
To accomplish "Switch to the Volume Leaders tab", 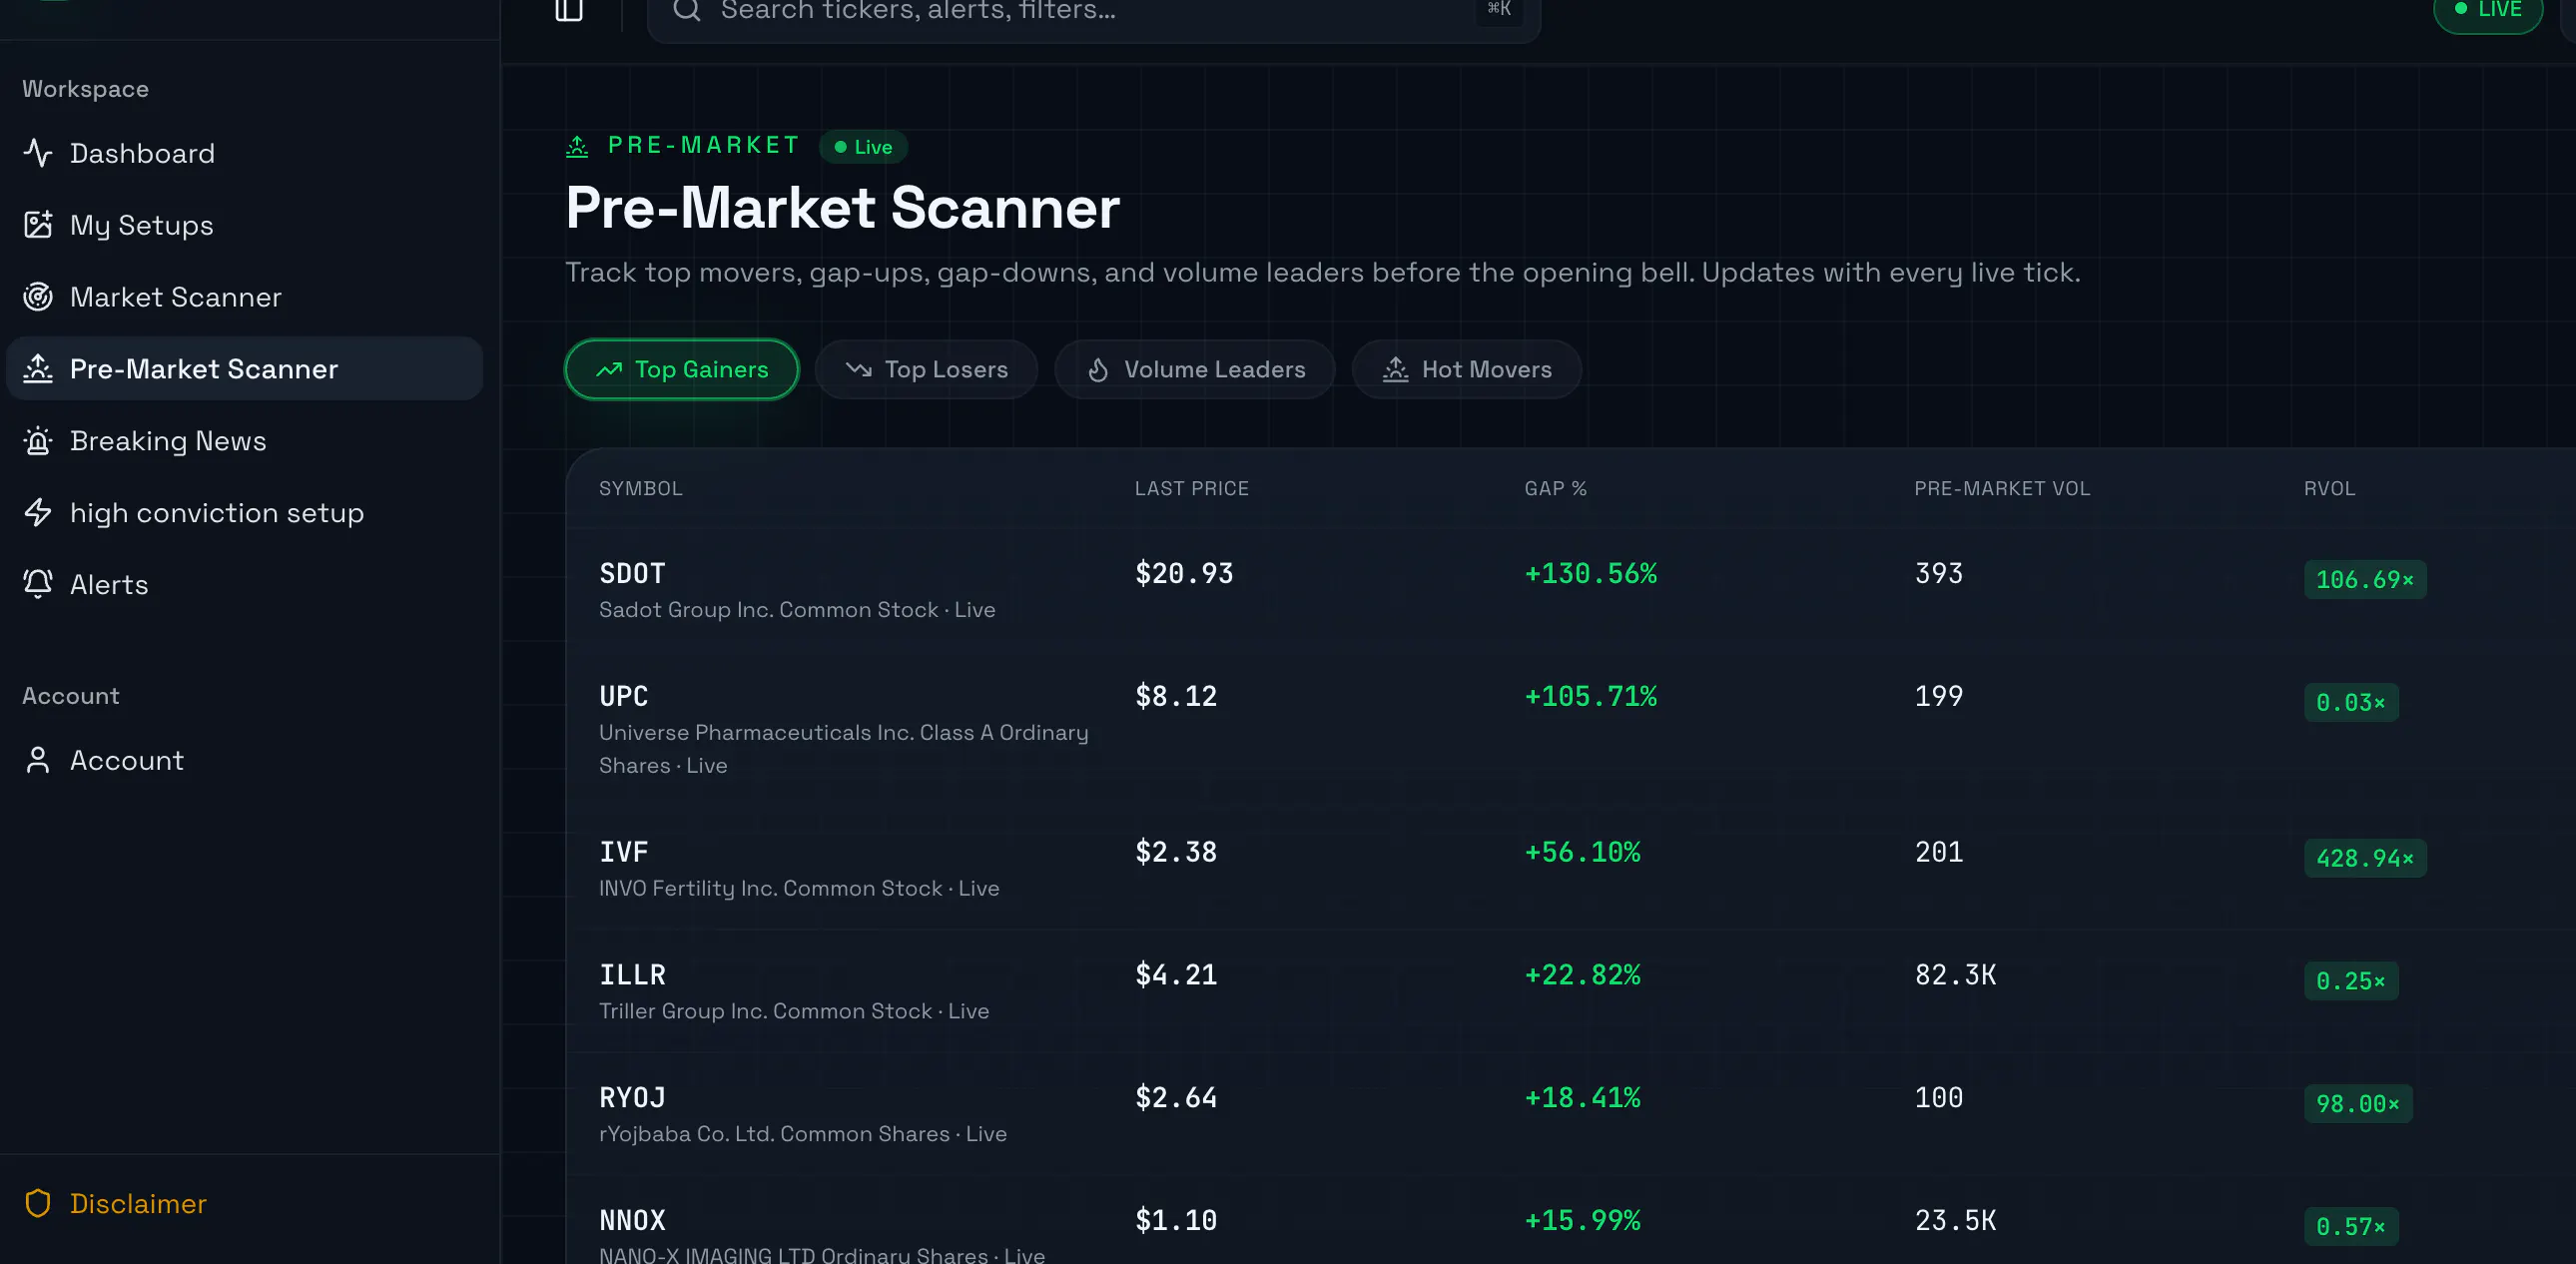I will pyautogui.click(x=1195, y=370).
